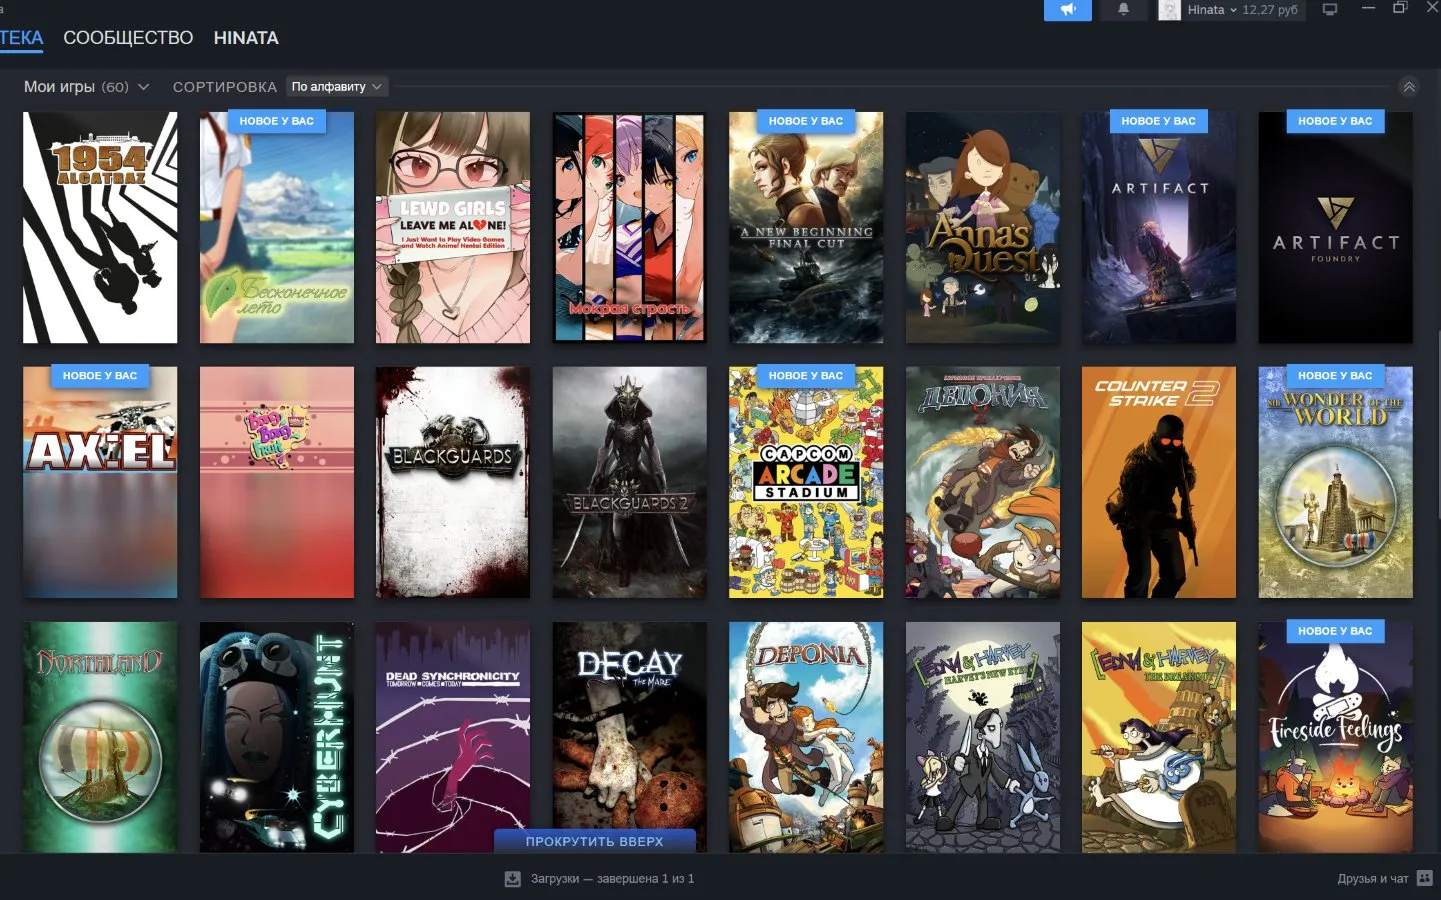This screenshot has height=900, width=1441.
Task: Open the Artifact cover with the tower artwork
Action: tap(1159, 228)
